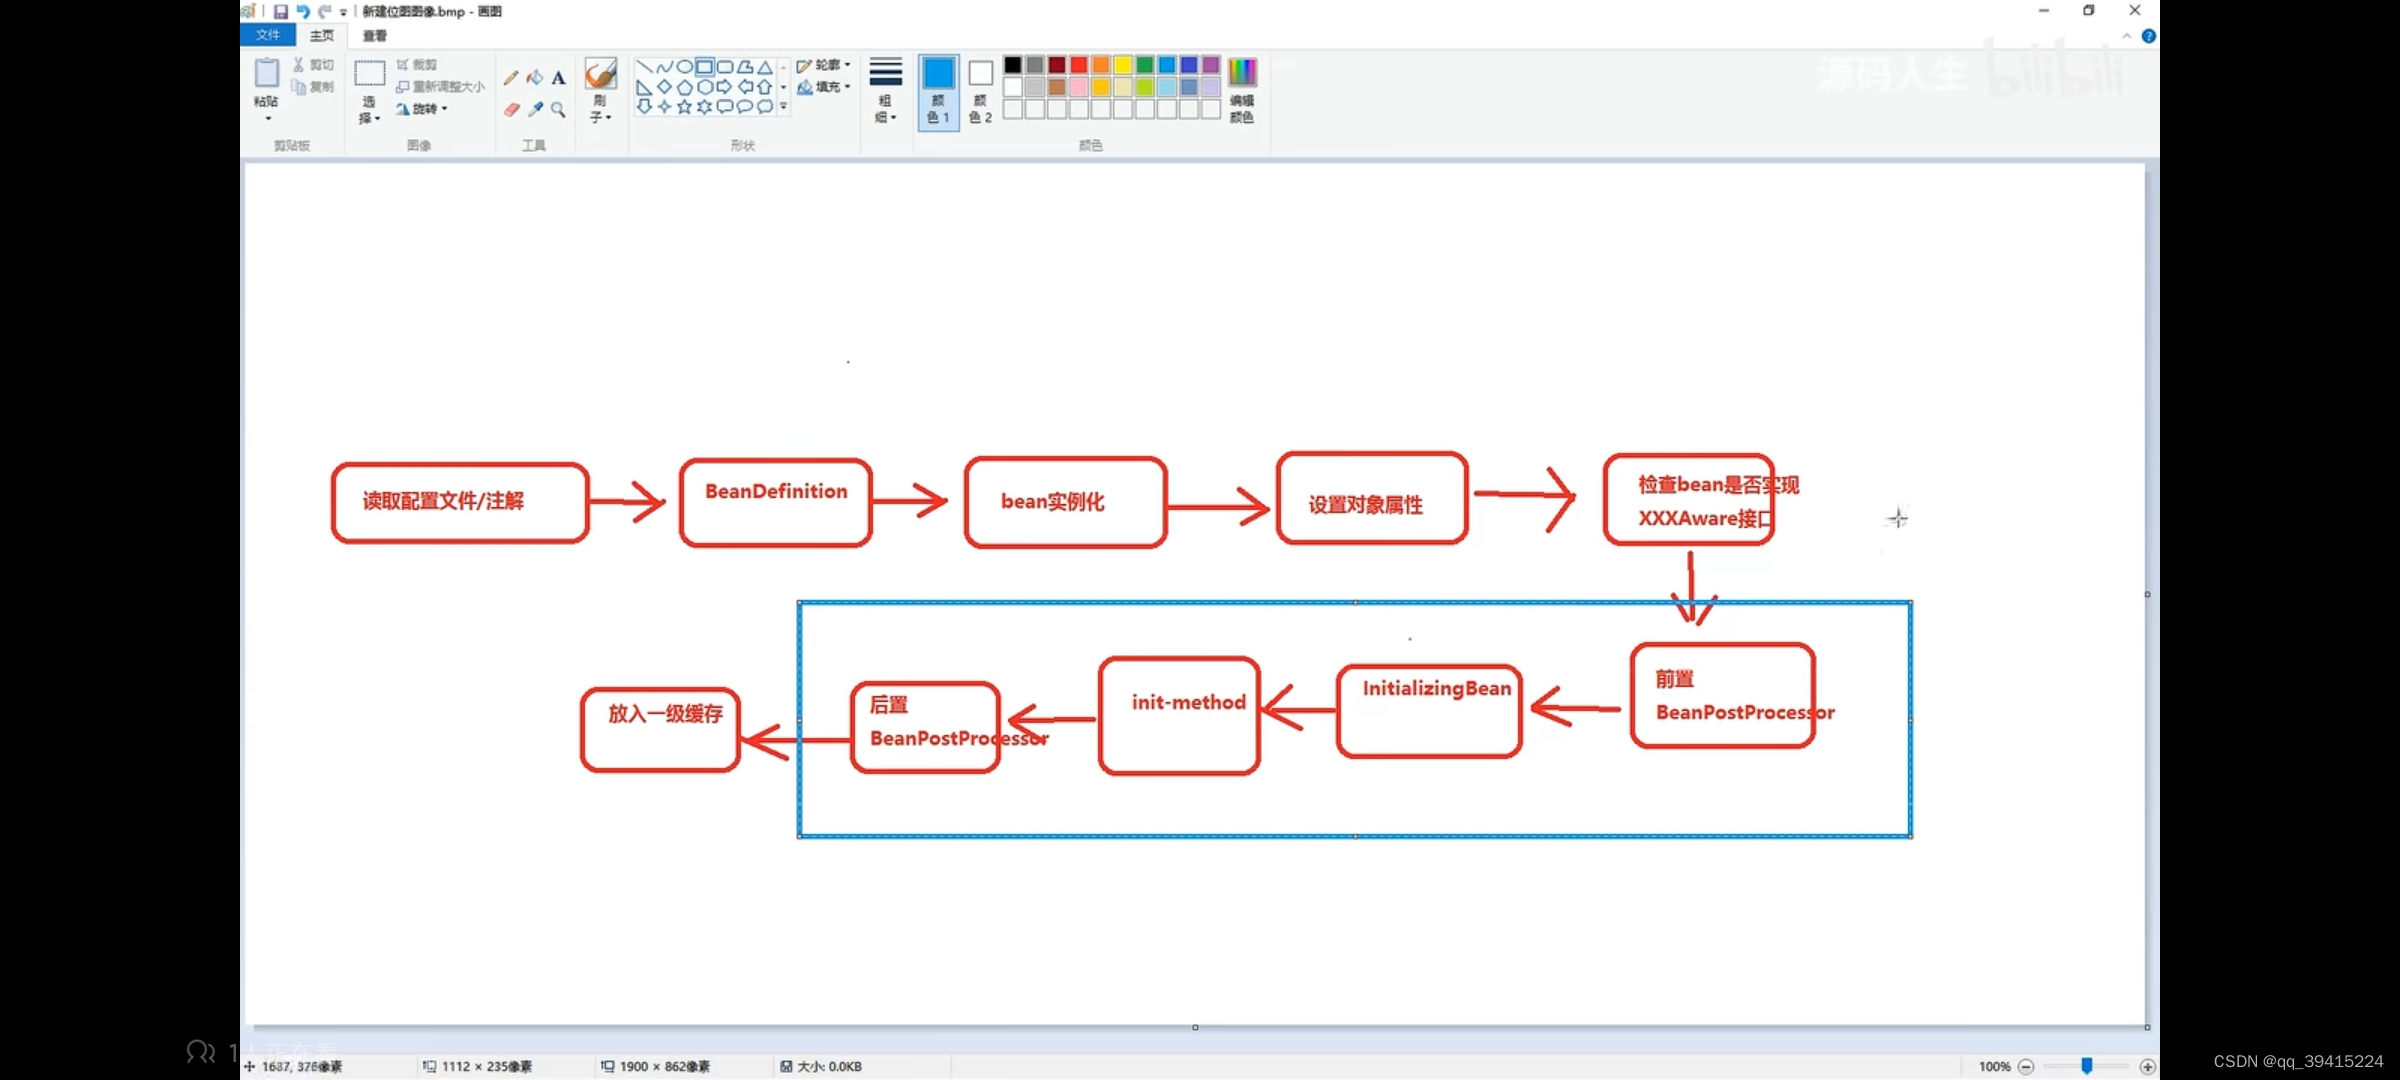Open the File (文件) menu
Viewport: 2400px width, 1080px height.
[x=268, y=35]
